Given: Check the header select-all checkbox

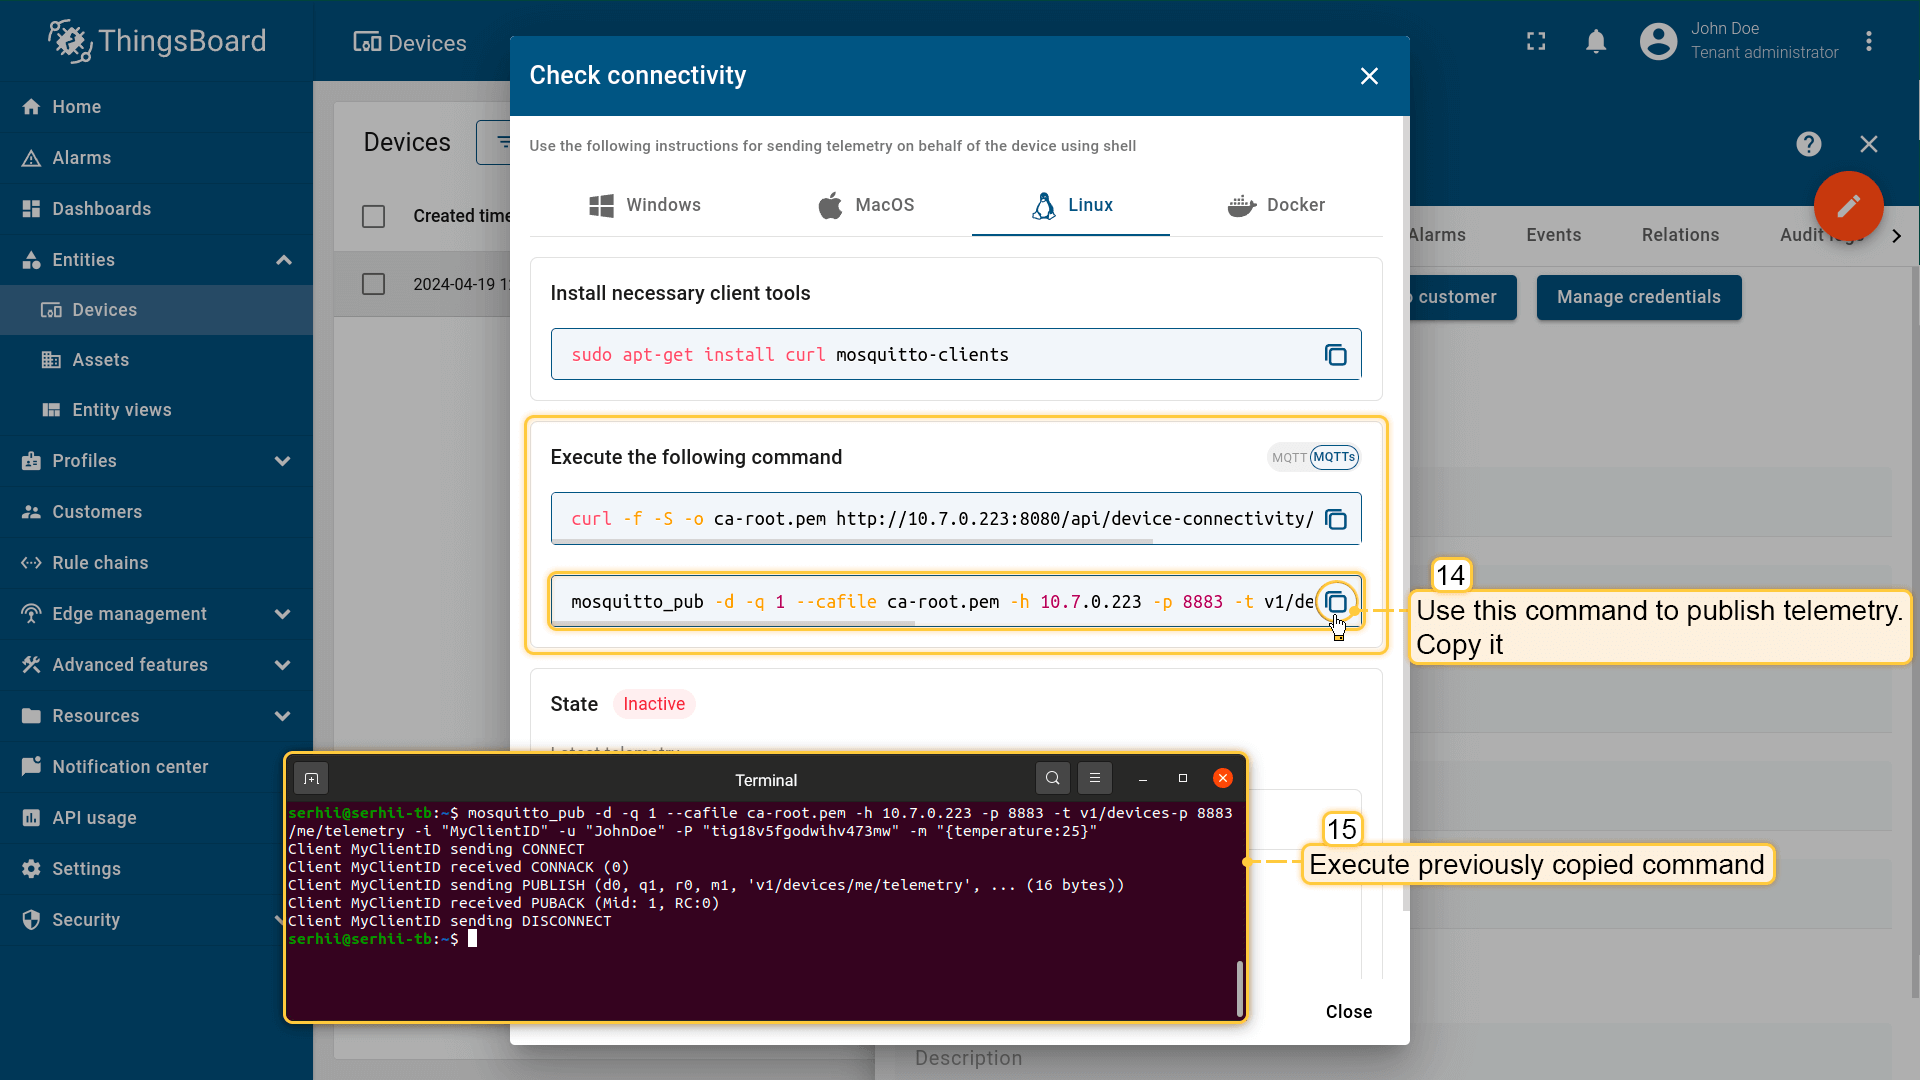Looking at the screenshot, I should (x=373, y=216).
